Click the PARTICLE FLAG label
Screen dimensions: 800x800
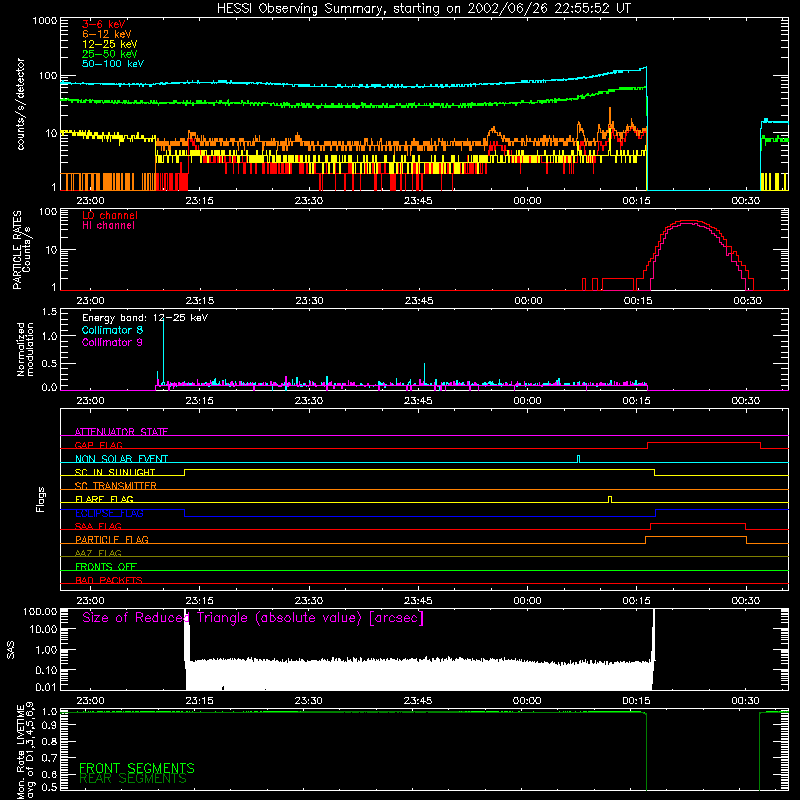[112, 539]
